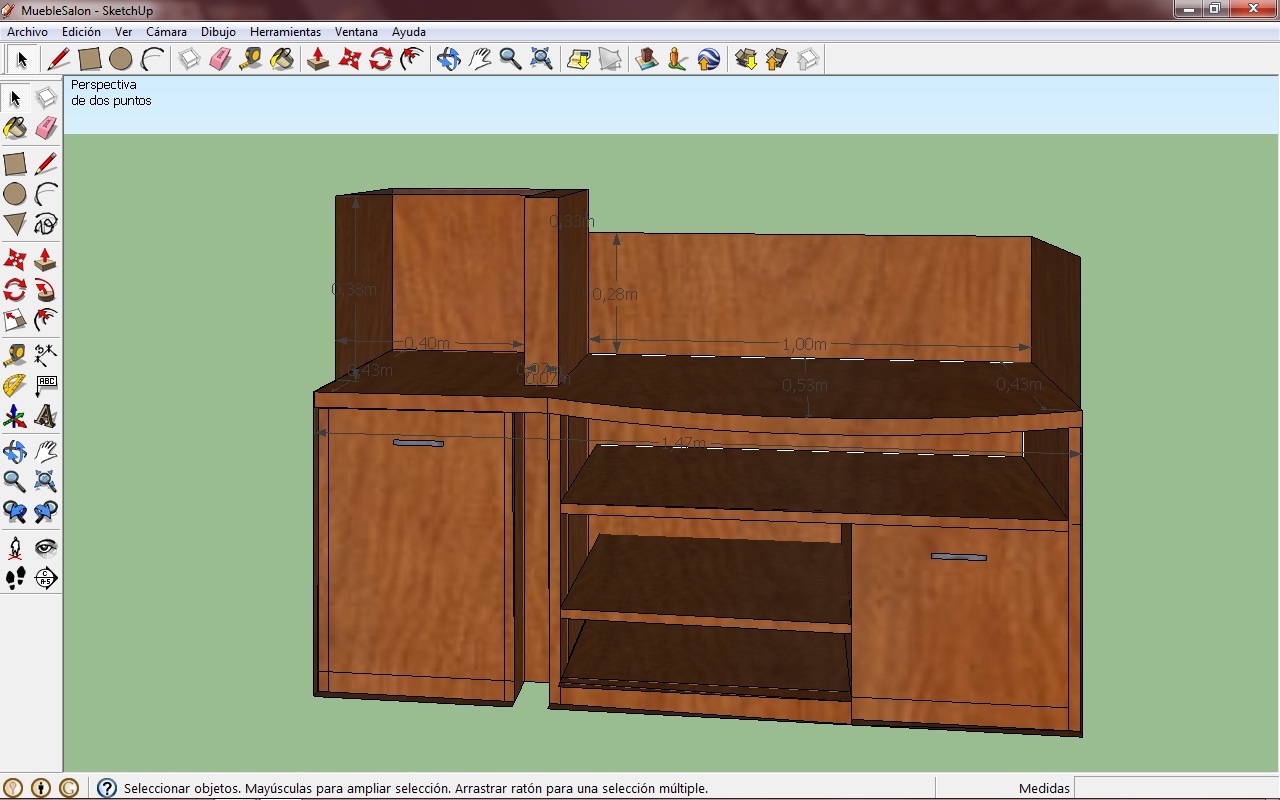Open the Herramientas menu

point(285,32)
